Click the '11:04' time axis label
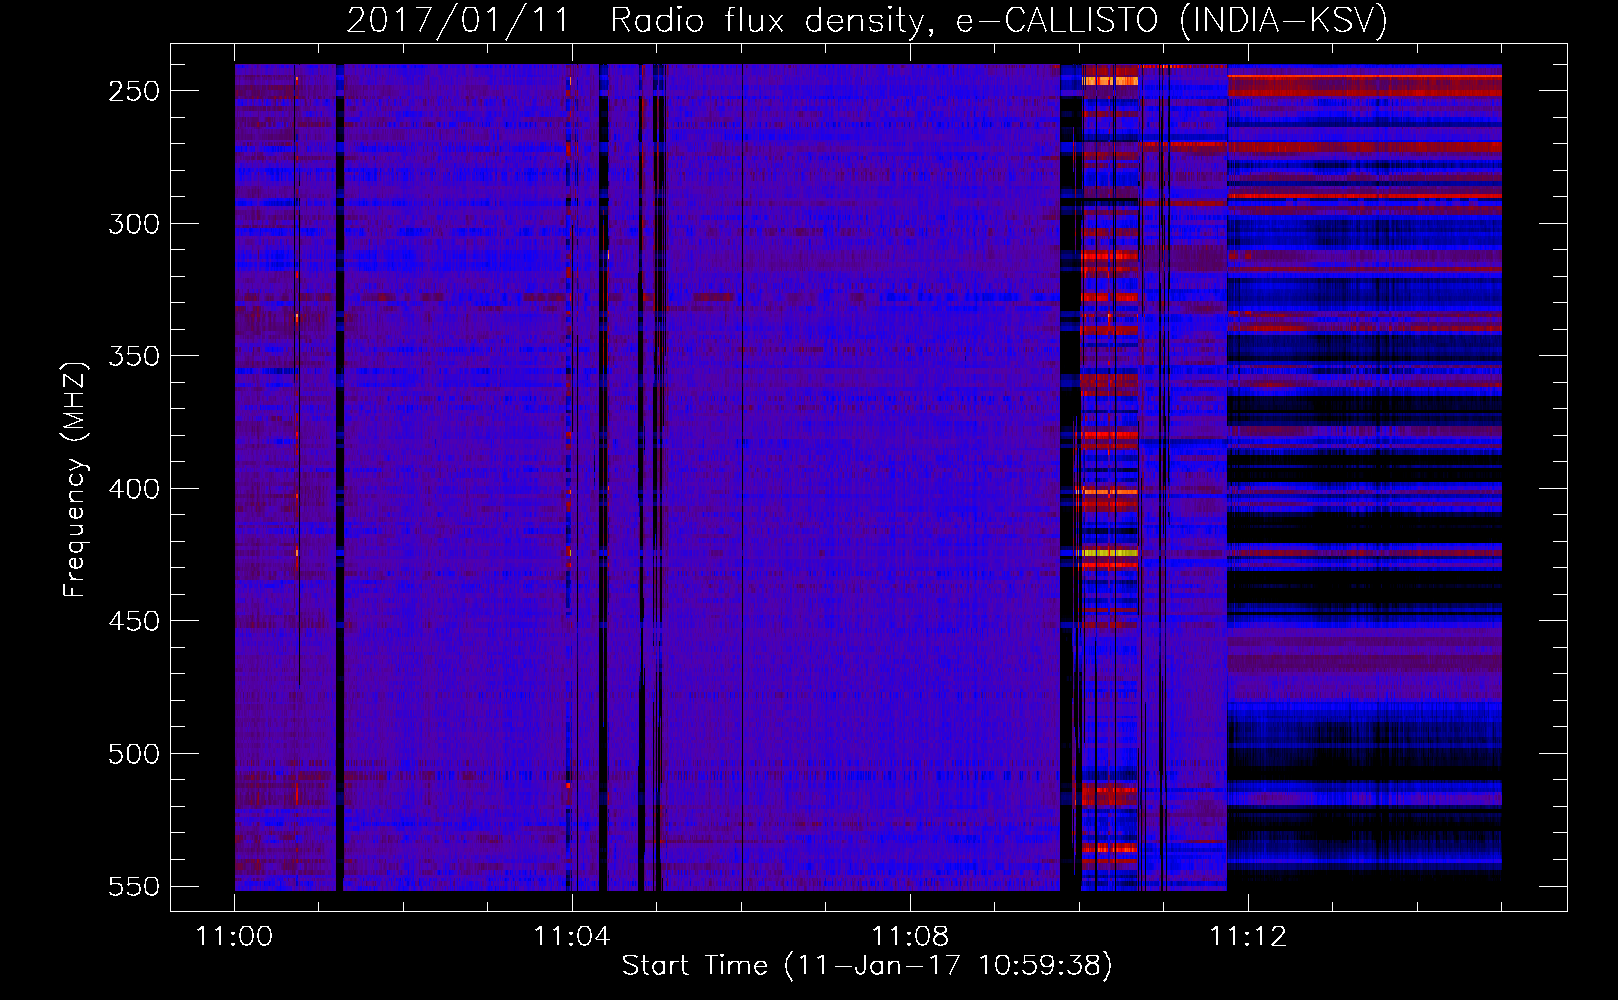 (572, 937)
